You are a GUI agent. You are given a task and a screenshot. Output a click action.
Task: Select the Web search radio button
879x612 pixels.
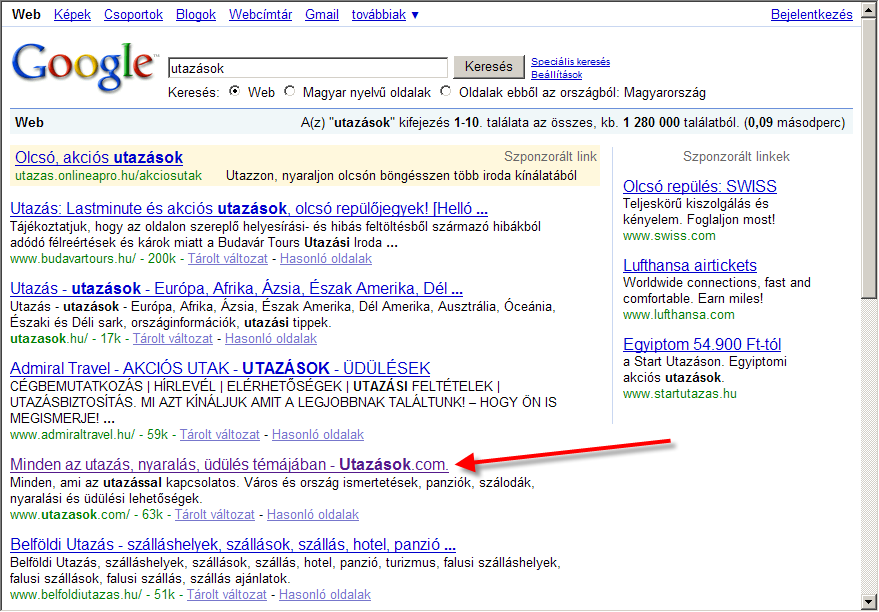(234, 91)
